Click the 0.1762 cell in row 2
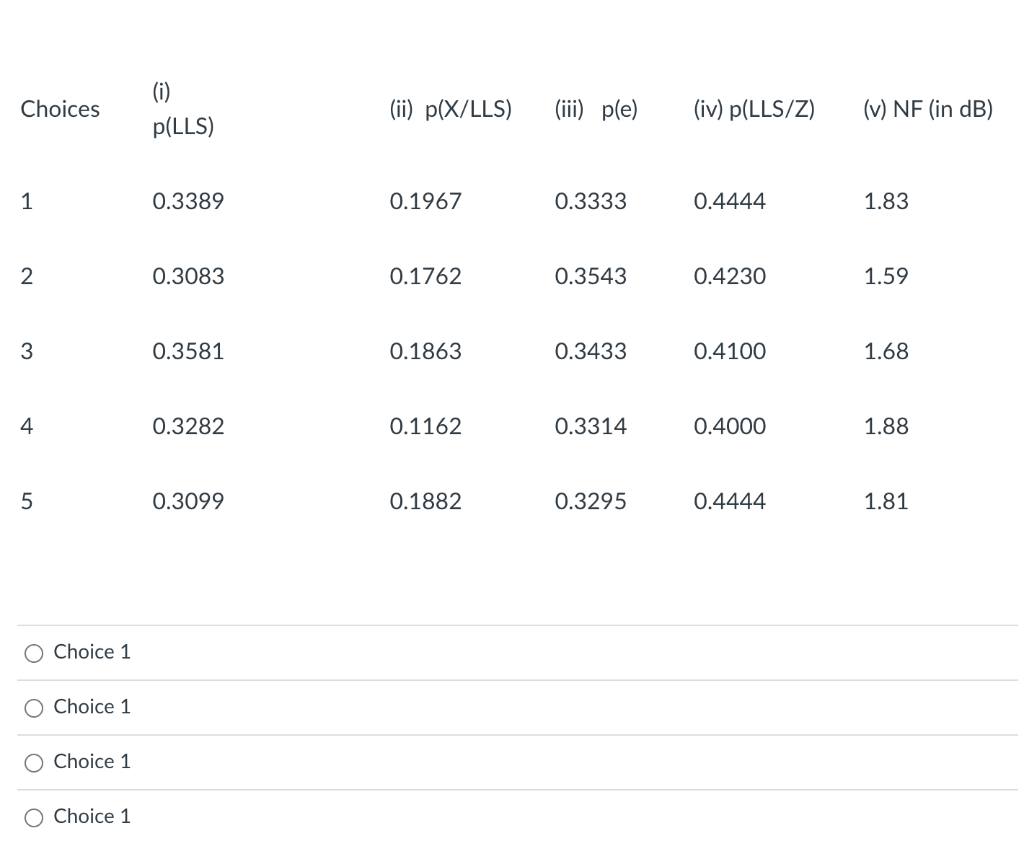 coord(425,276)
